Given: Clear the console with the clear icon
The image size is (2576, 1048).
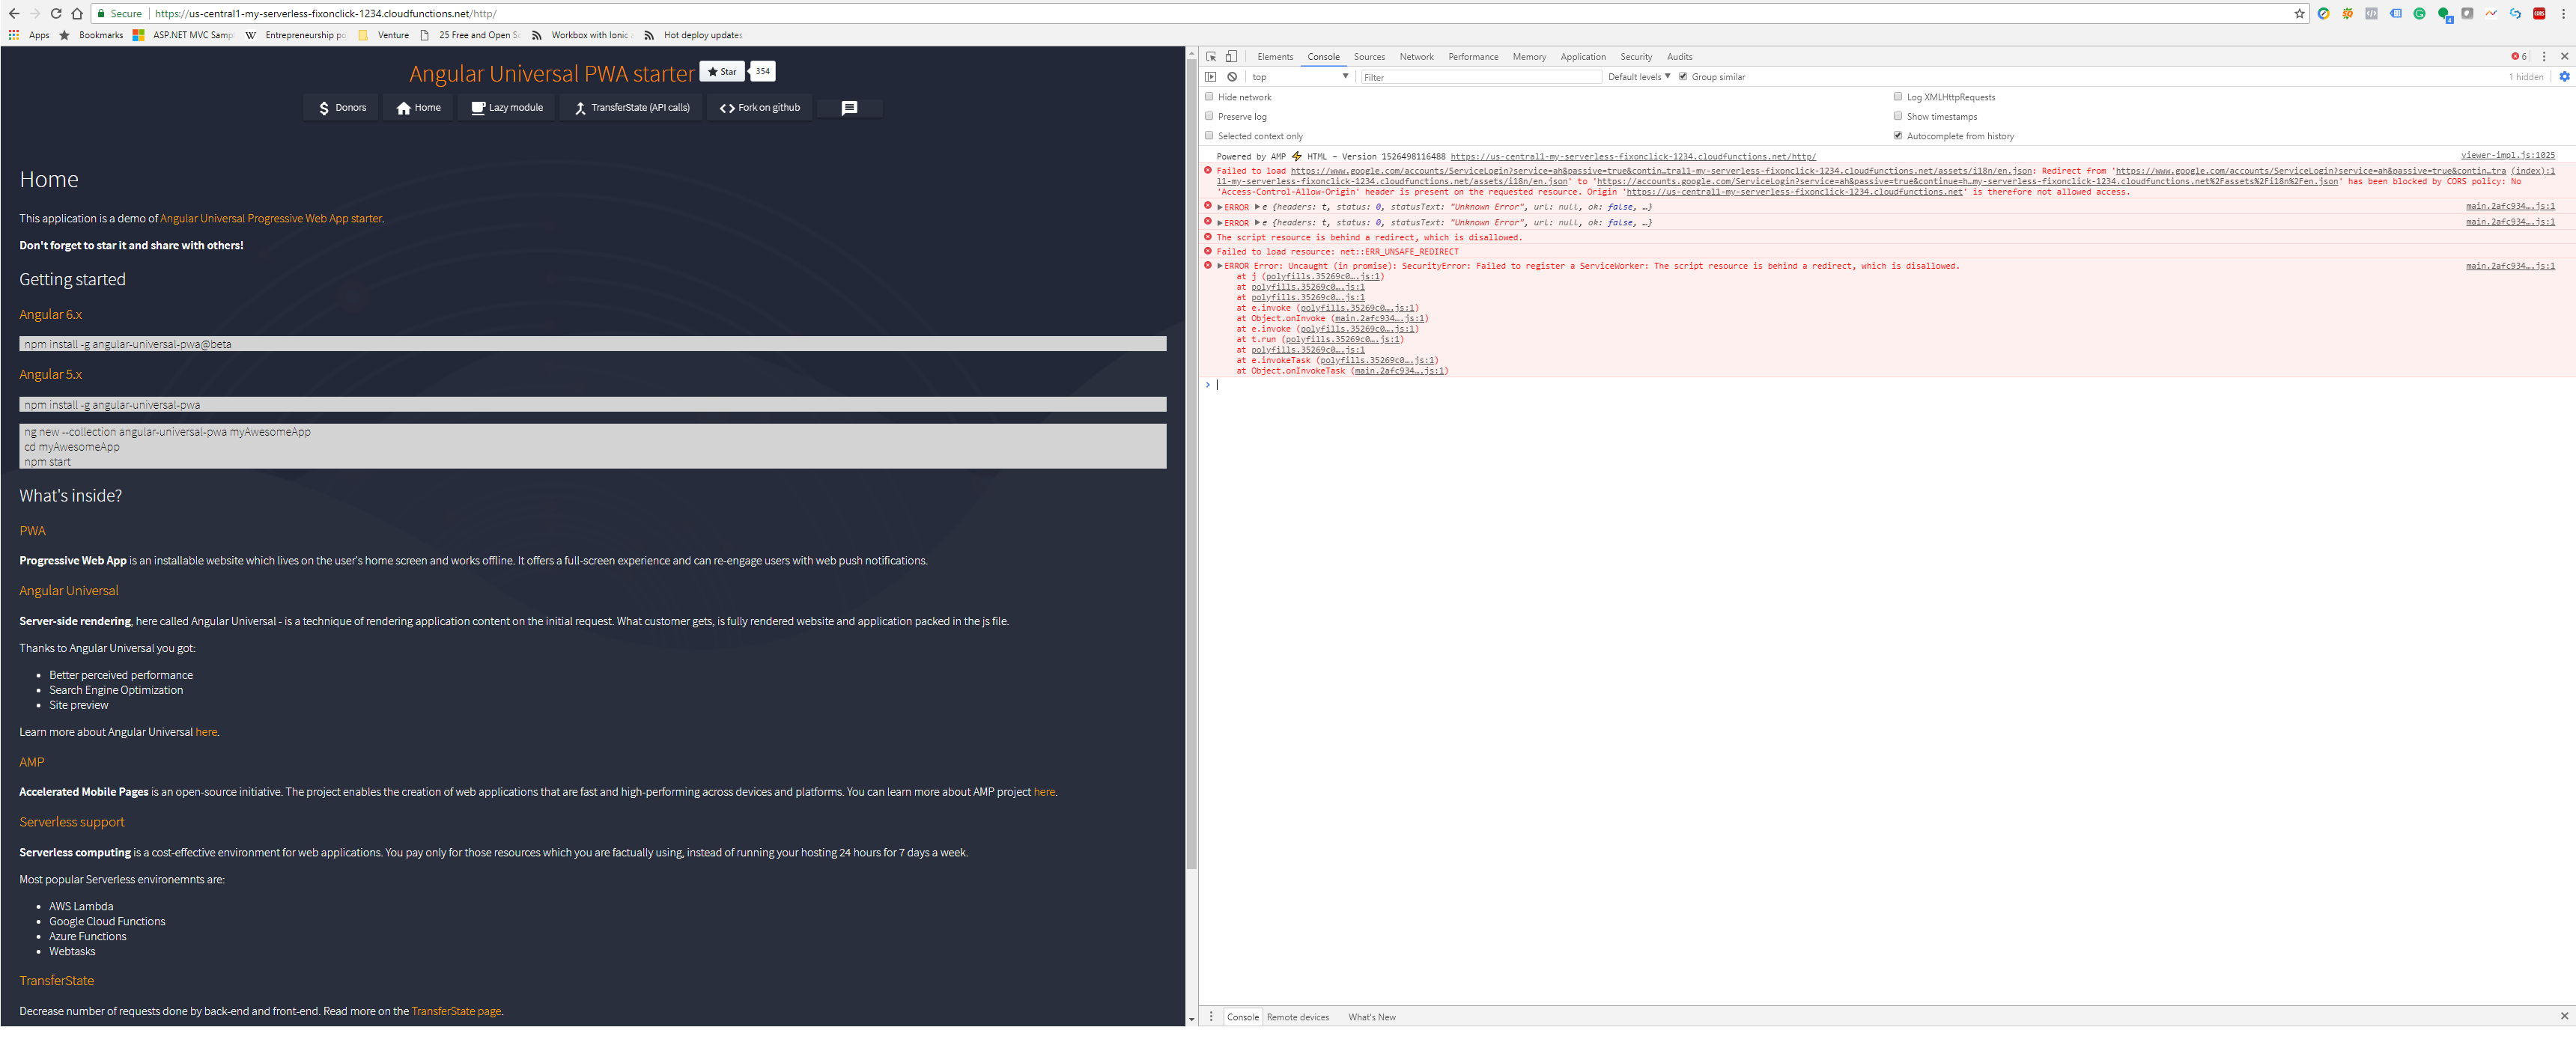Looking at the screenshot, I should coord(1232,77).
